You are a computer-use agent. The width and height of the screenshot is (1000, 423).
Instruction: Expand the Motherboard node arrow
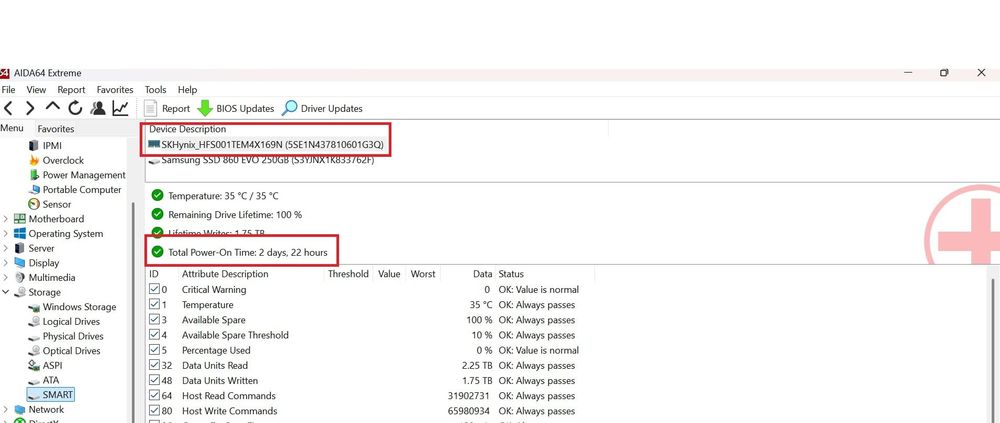tap(6, 219)
